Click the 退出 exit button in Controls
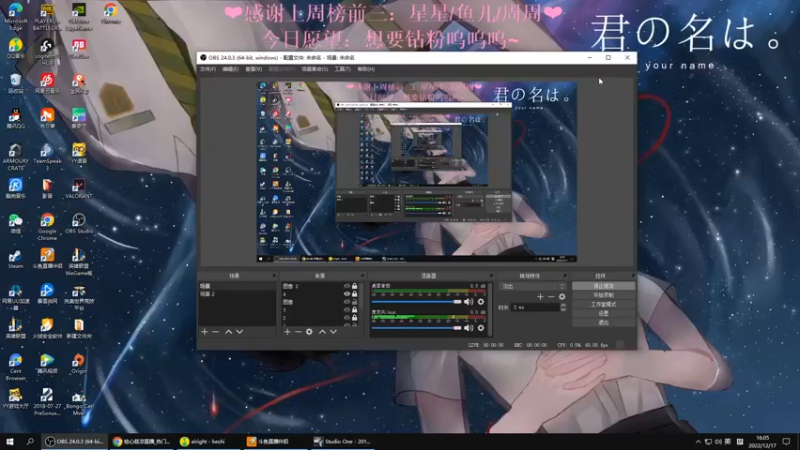This screenshot has width=800, height=450. (604, 322)
